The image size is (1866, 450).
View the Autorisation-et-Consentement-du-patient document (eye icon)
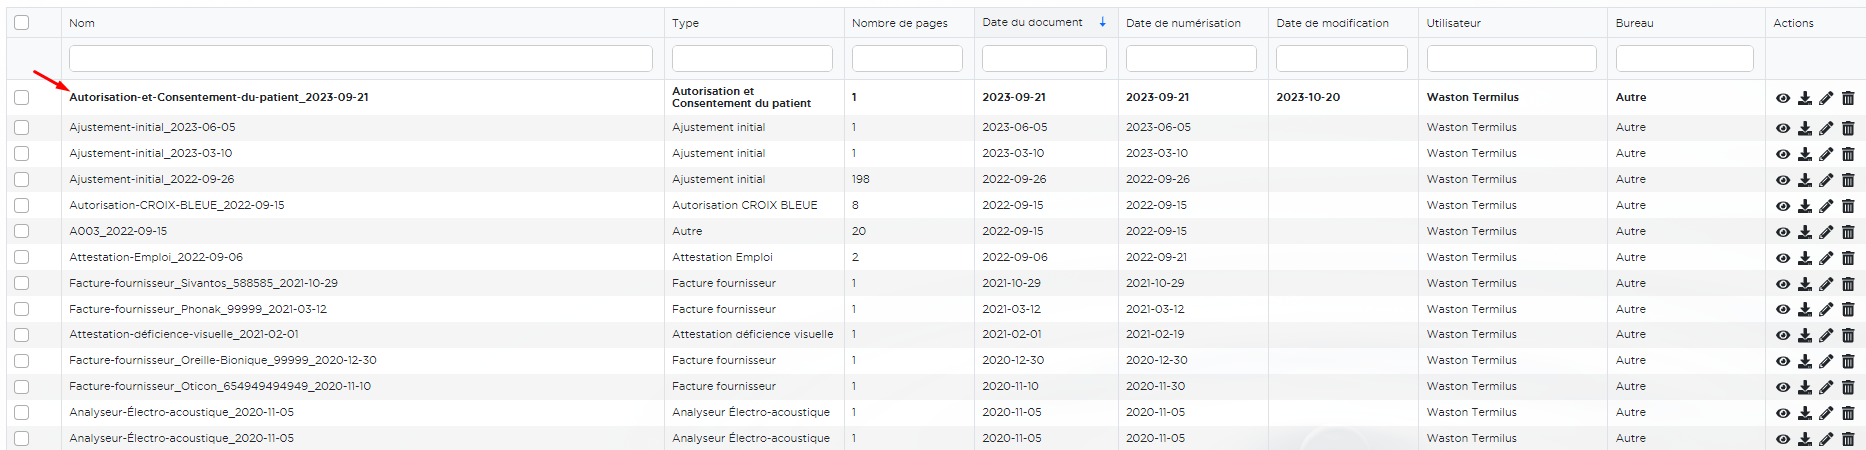pos(1782,98)
